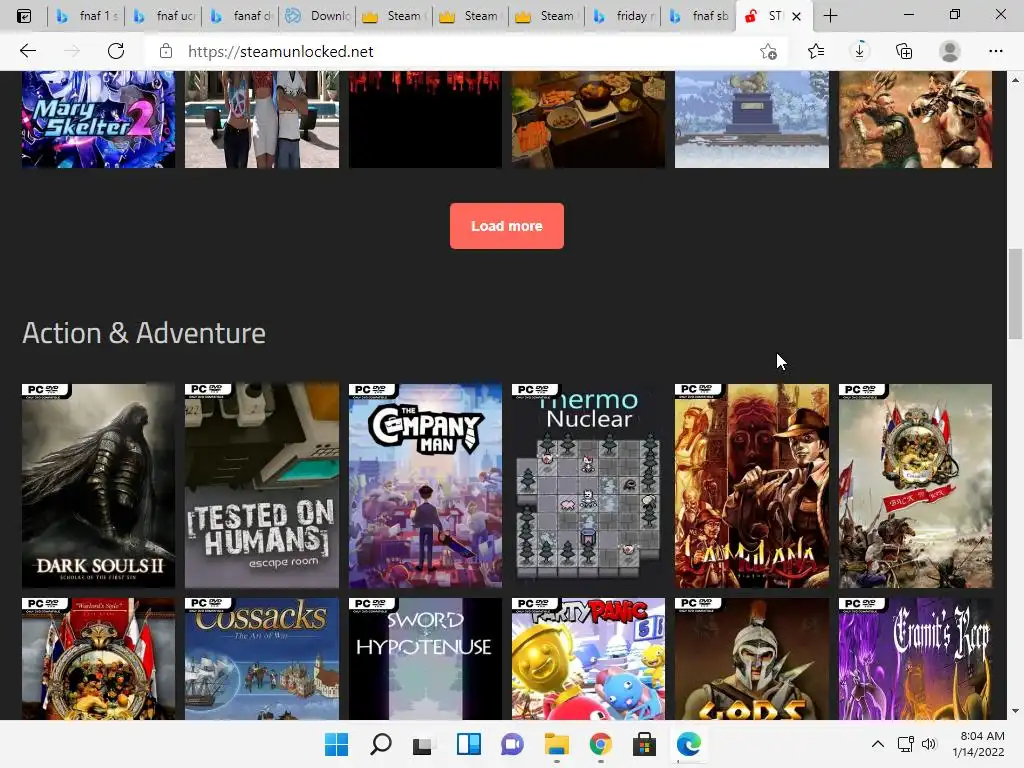Viewport: 1024px width, 768px height.
Task: Open Task View on the taskbar
Action: coord(424,744)
